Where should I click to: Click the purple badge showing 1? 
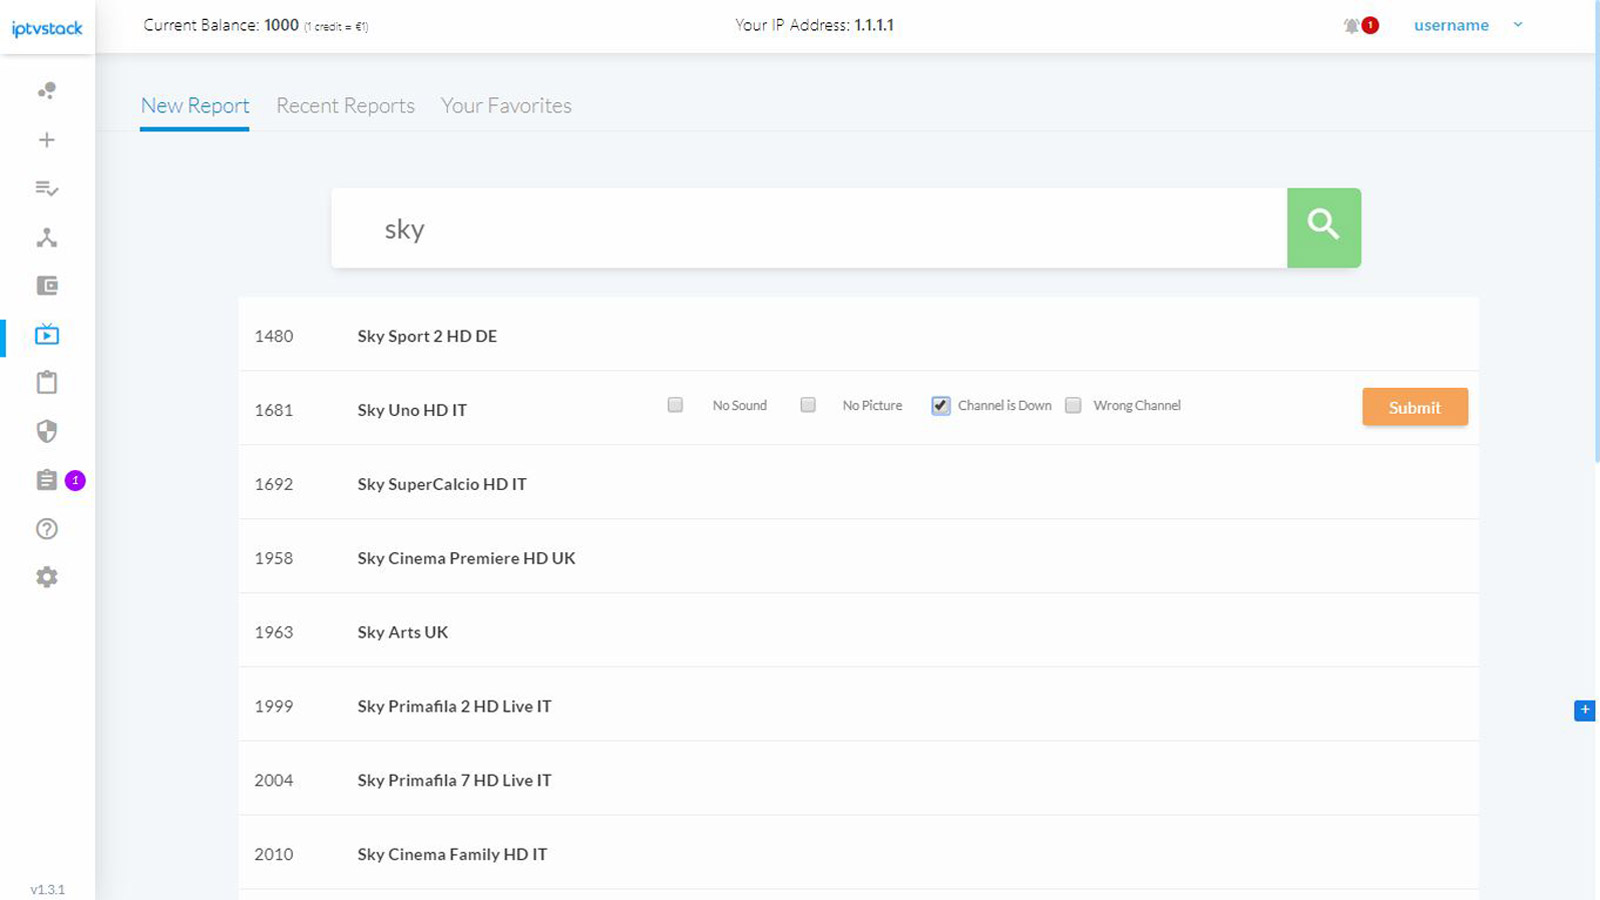coord(75,480)
